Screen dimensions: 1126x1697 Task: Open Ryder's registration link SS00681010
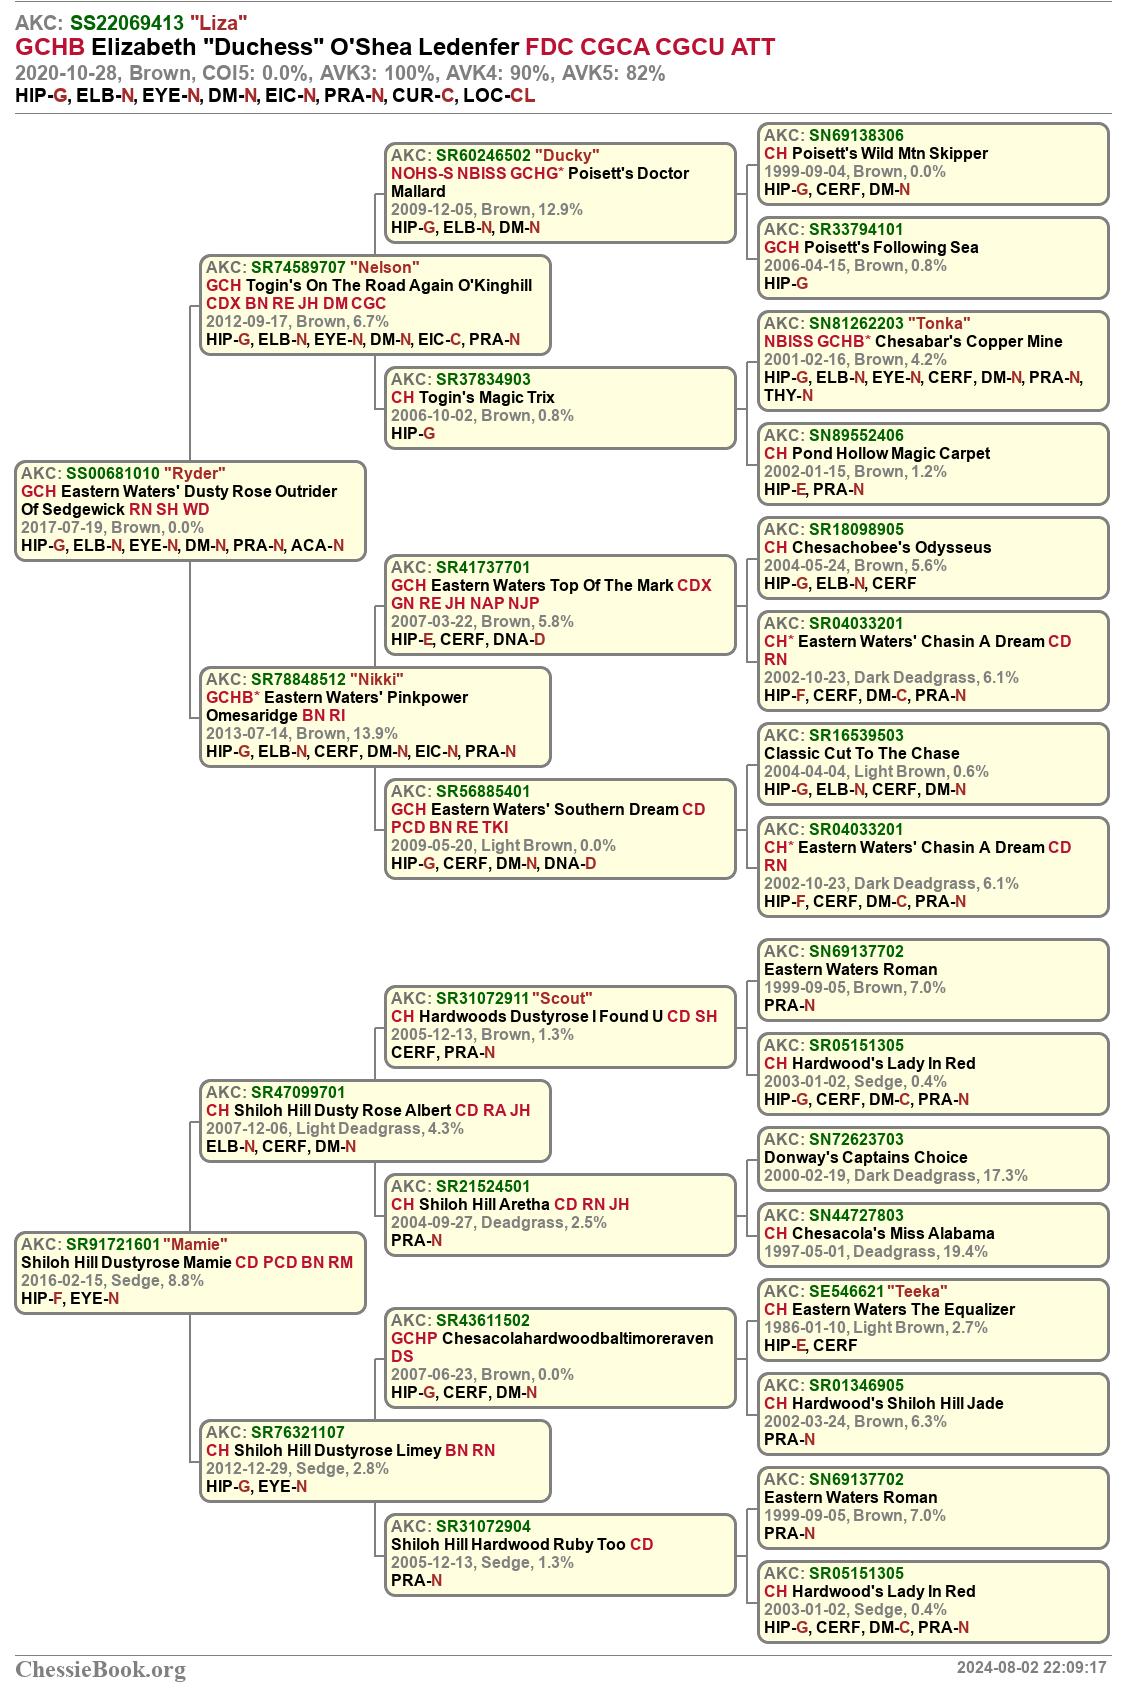[112, 473]
